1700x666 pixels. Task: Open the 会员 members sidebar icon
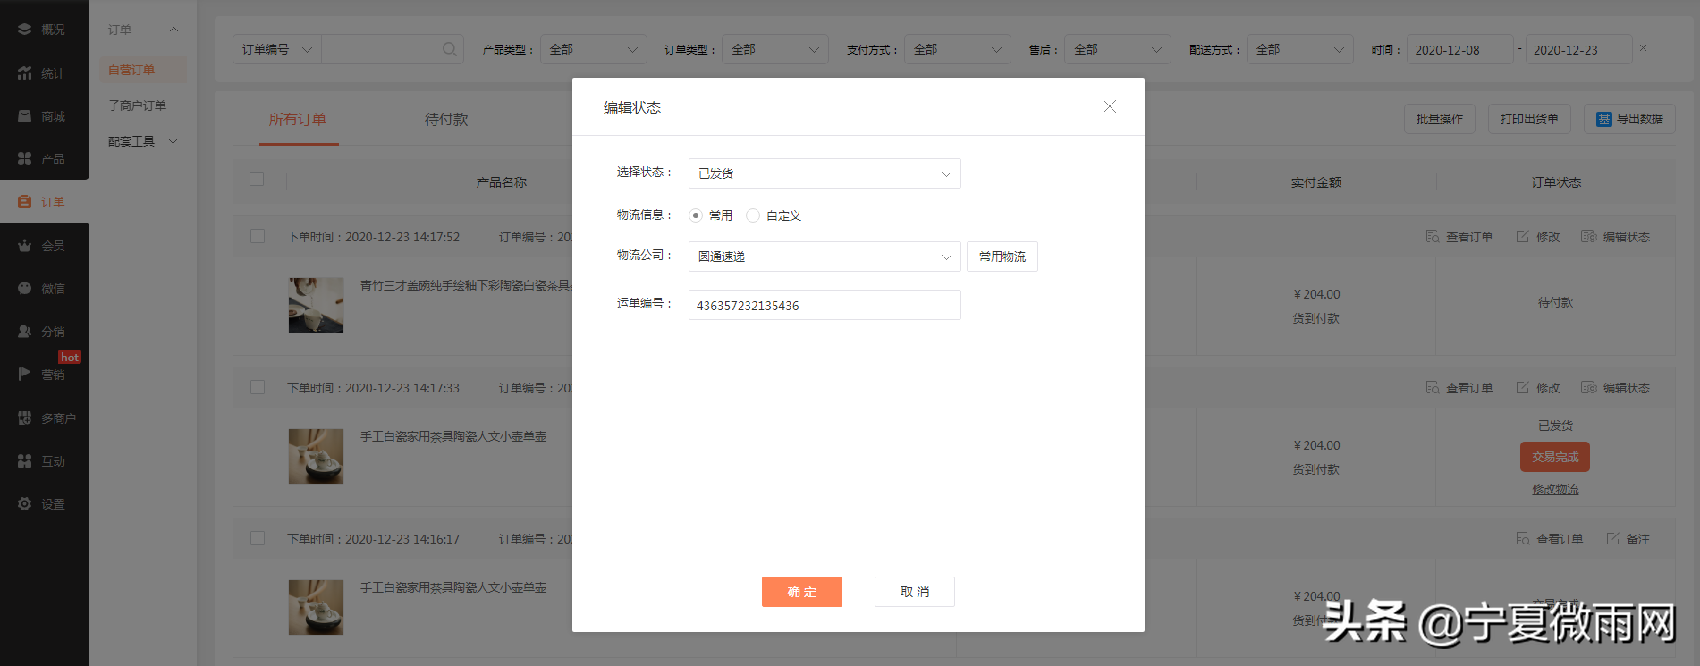(25, 245)
